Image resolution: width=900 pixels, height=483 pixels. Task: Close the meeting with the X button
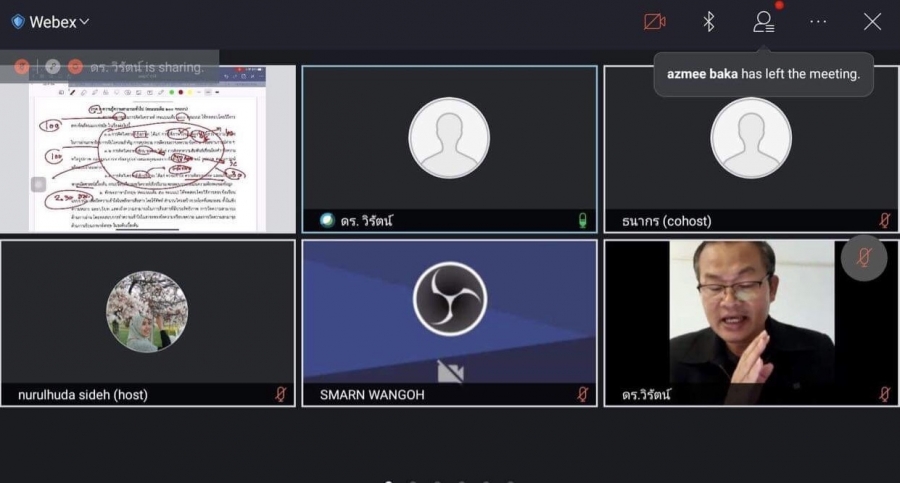(872, 22)
